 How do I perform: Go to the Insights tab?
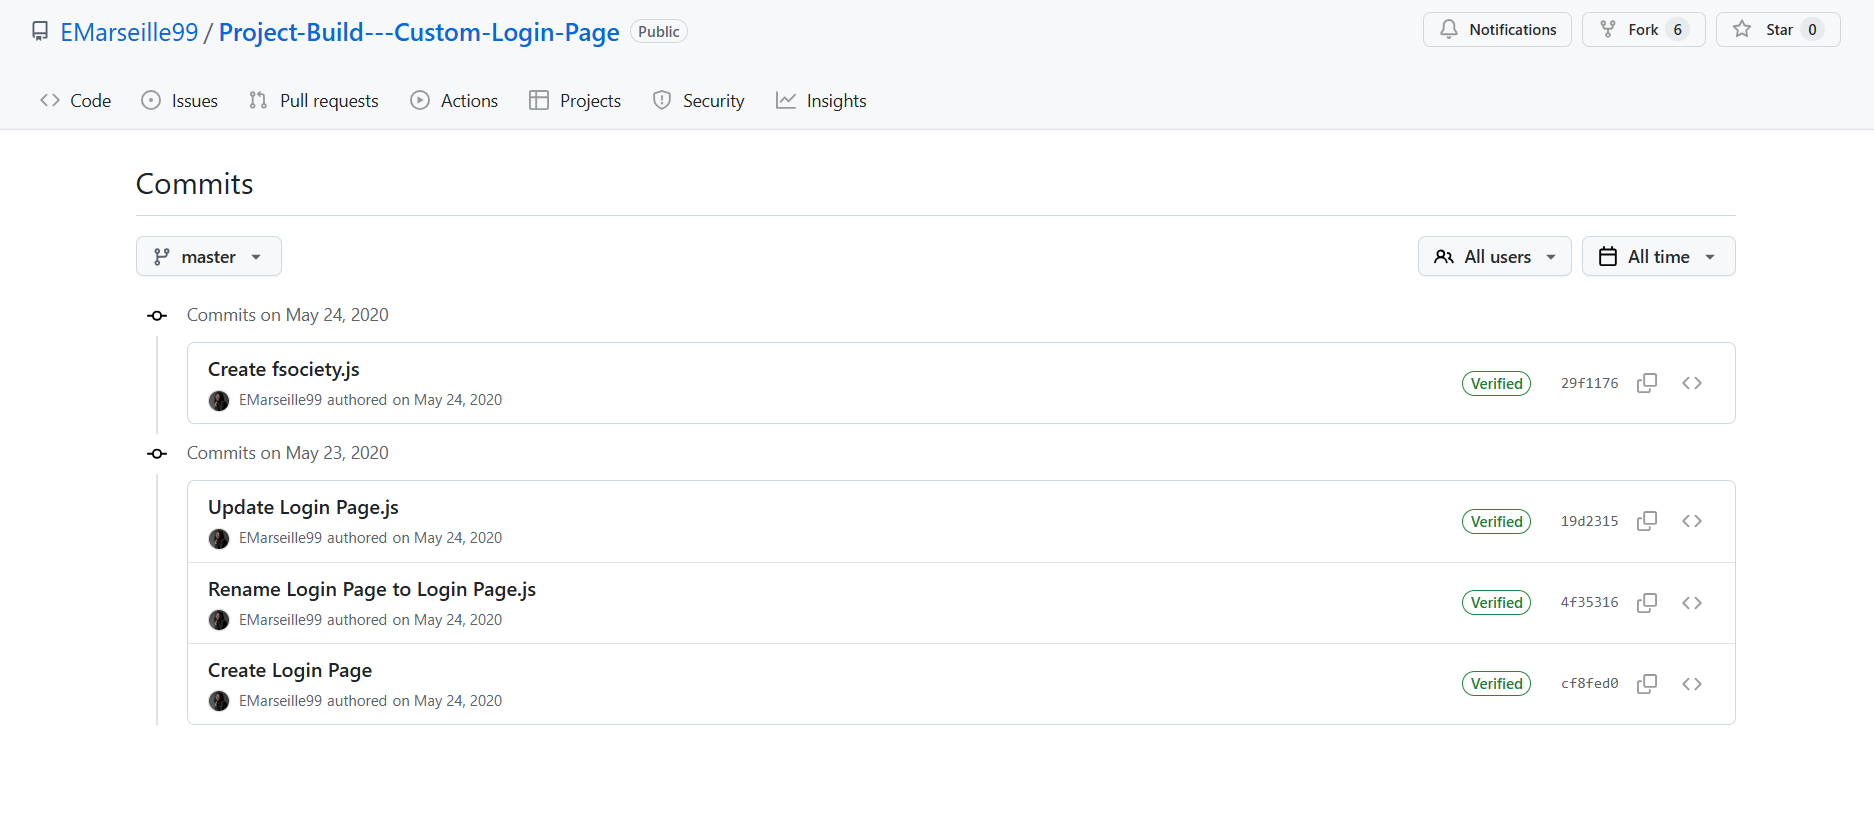click(x=821, y=101)
